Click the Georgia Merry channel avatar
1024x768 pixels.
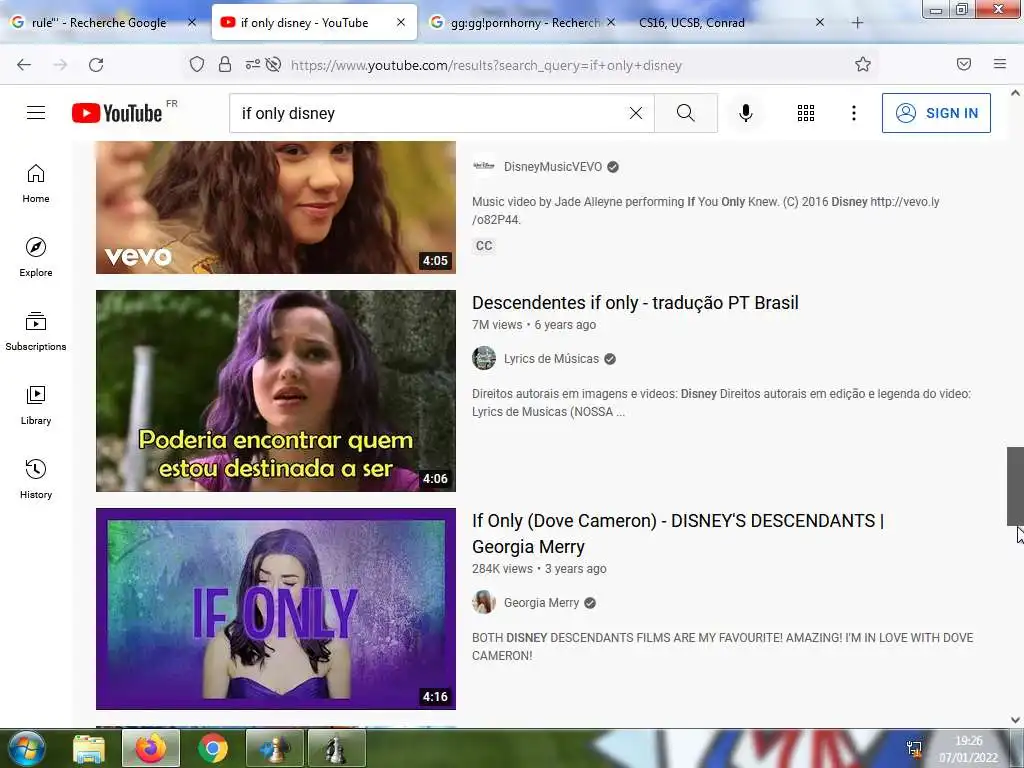484,602
